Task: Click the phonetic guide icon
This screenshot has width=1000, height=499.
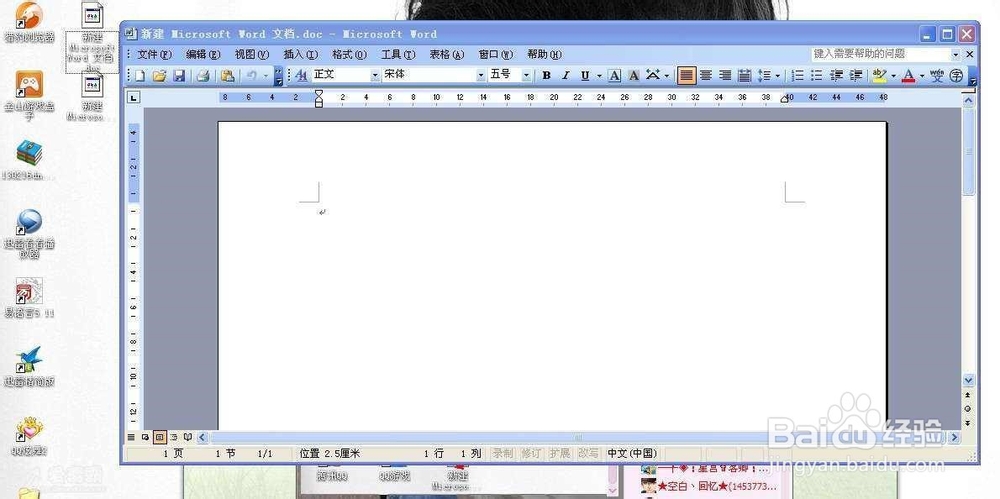Action: pyautogui.click(x=937, y=76)
